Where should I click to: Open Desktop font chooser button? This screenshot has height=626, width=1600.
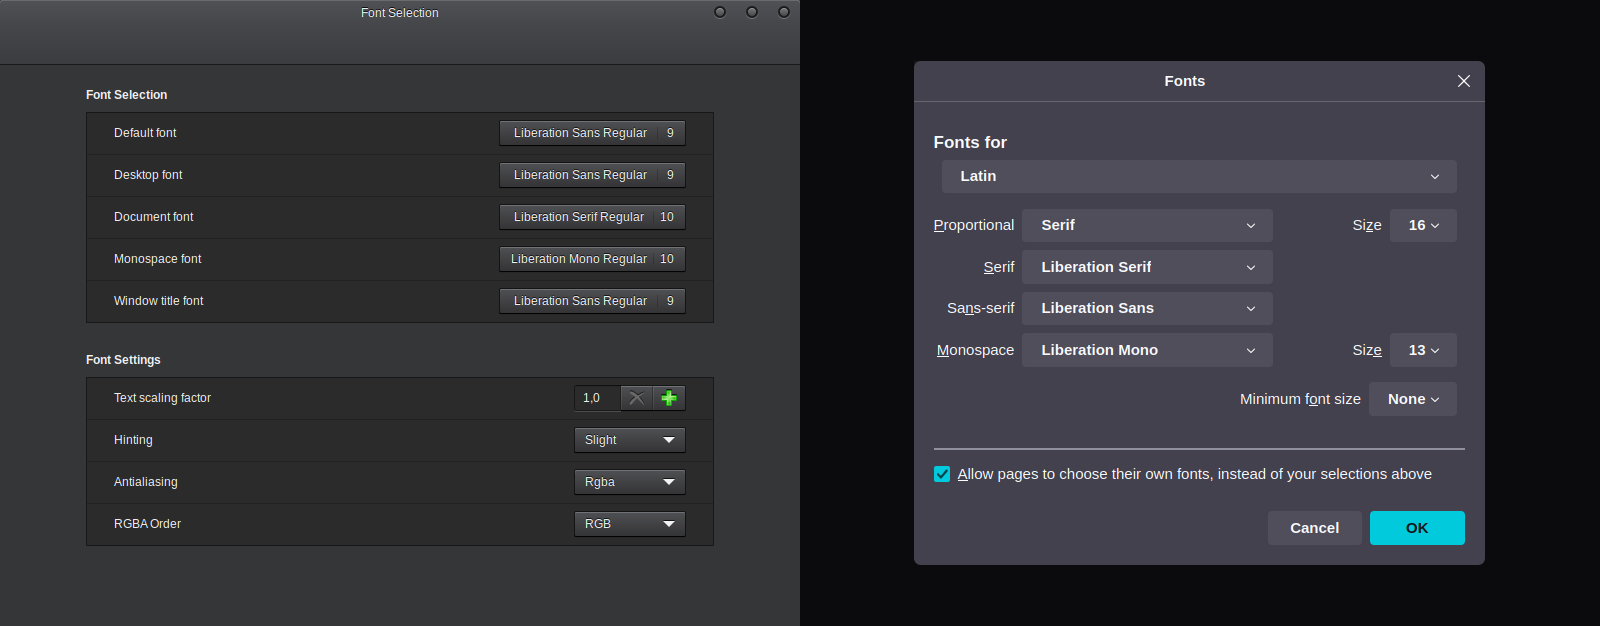pos(592,175)
